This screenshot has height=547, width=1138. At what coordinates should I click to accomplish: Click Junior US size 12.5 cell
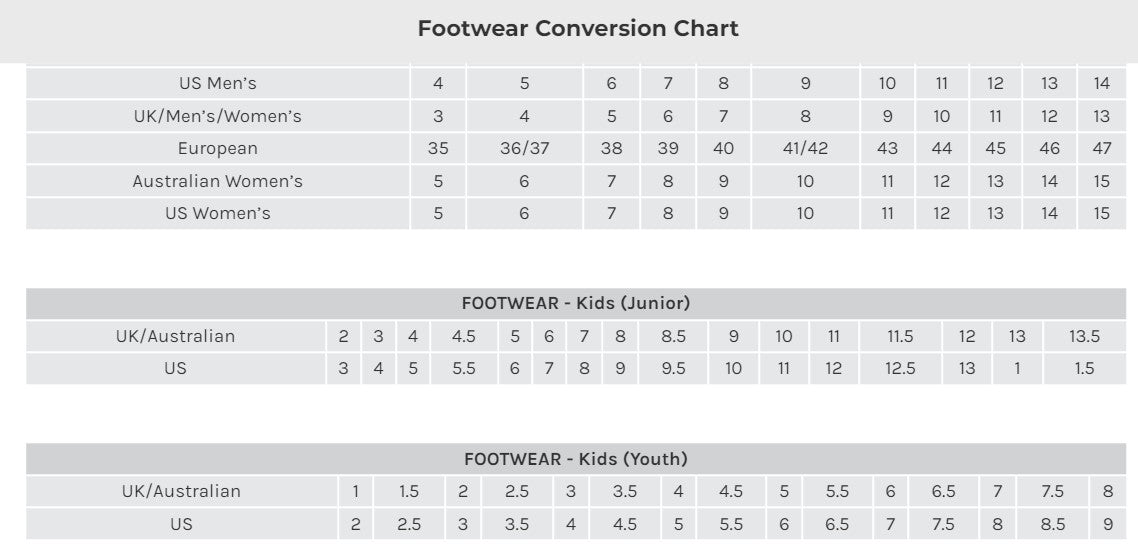901,368
